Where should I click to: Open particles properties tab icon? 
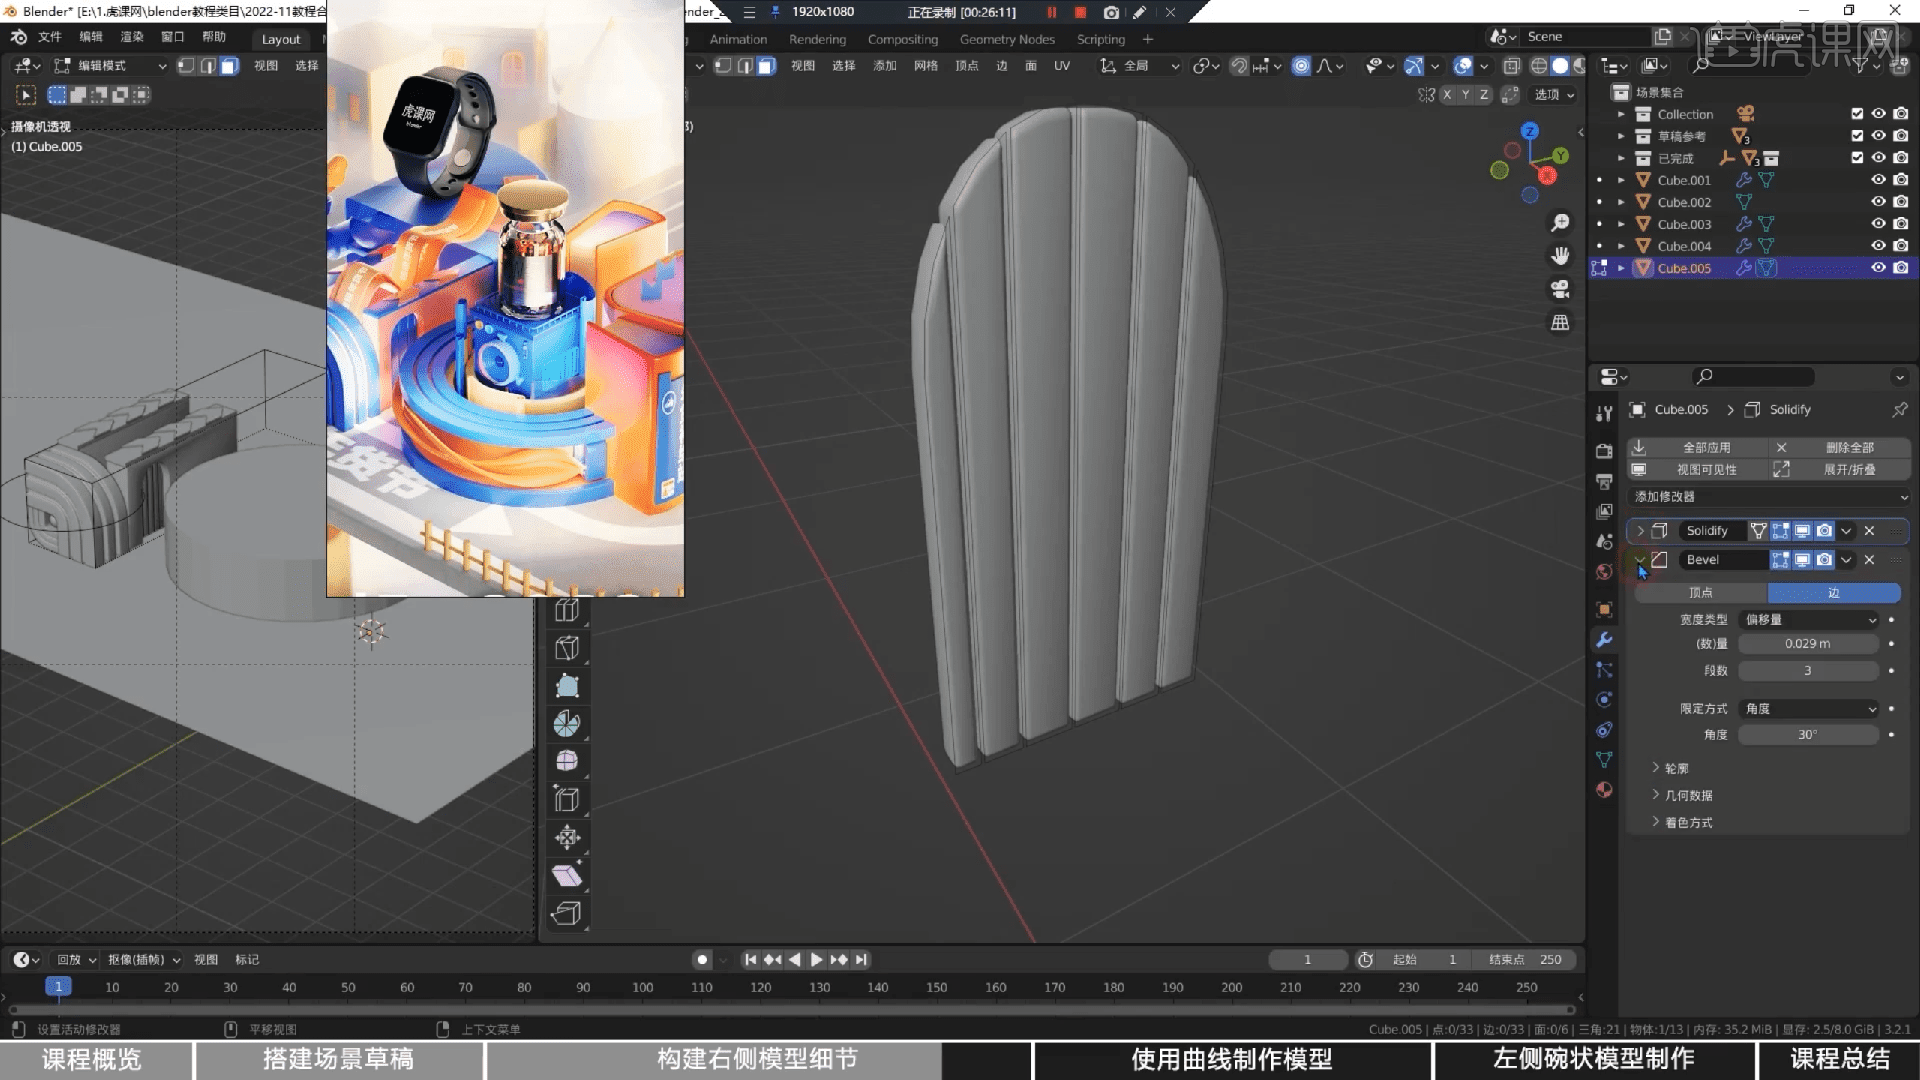click(x=1604, y=670)
